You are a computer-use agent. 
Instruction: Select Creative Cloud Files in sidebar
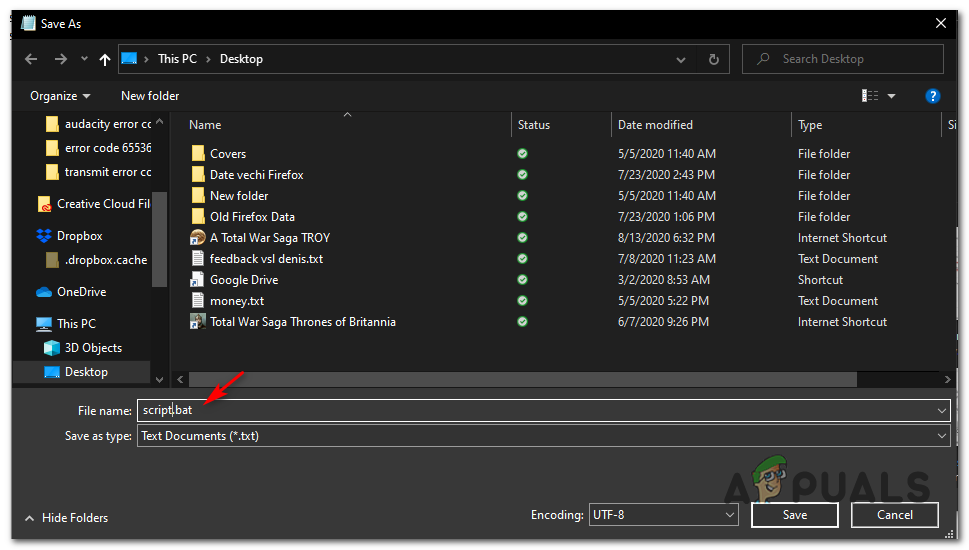(x=94, y=204)
